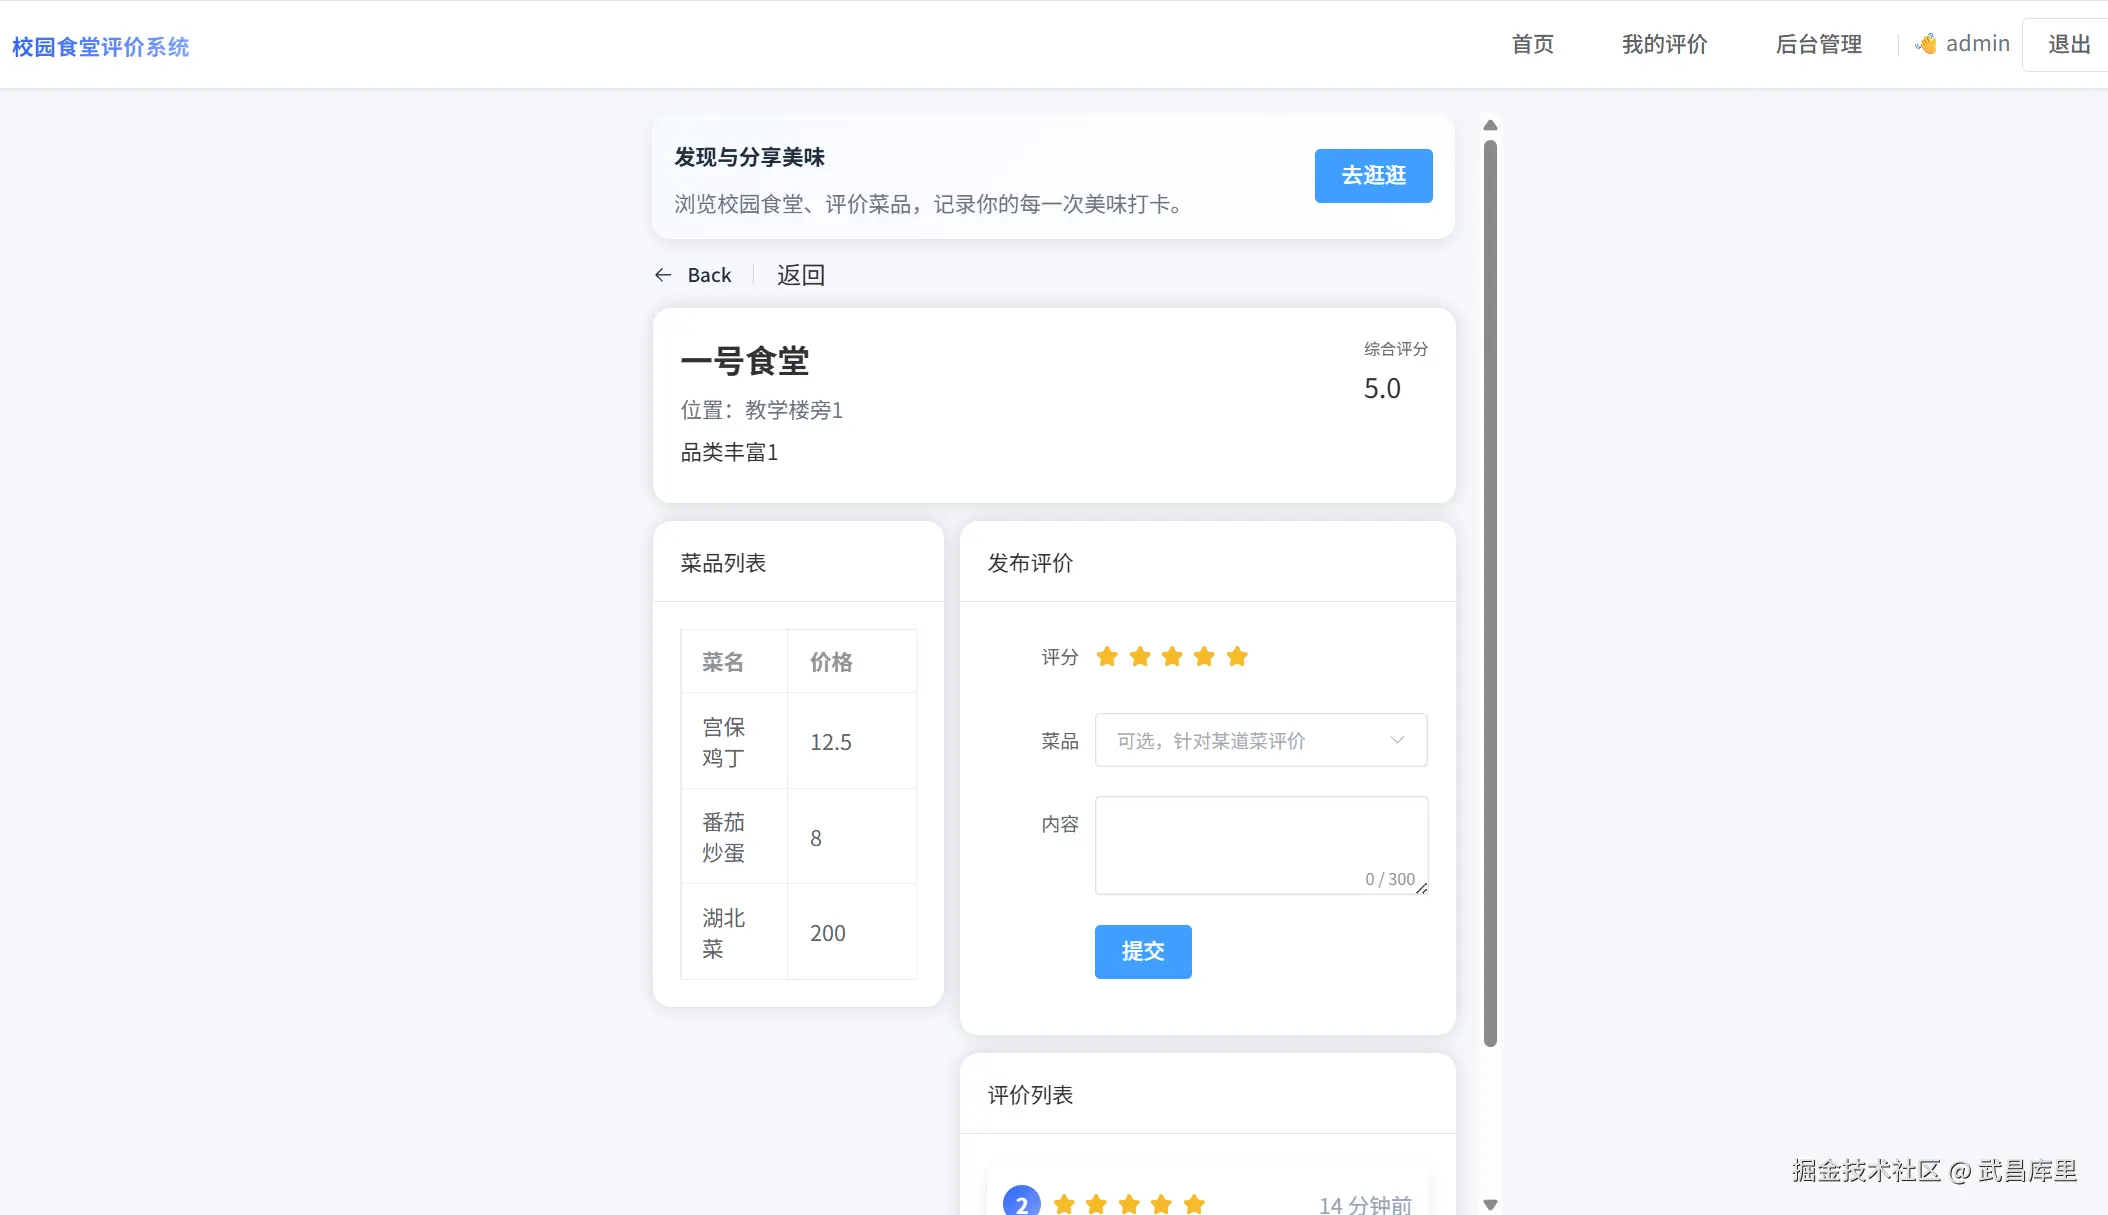This screenshot has height=1215, width=2108.
Task: Click the user avatar numbered 2
Action: [x=1021, y=1203]
